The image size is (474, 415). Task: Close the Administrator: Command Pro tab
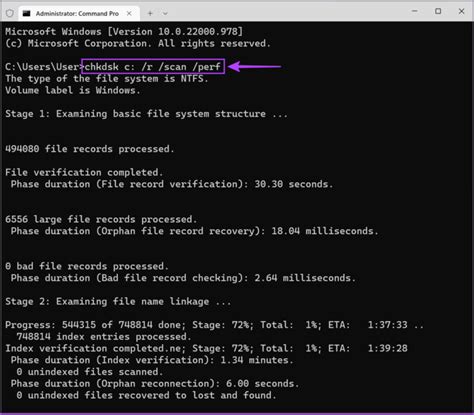point(129,13)
